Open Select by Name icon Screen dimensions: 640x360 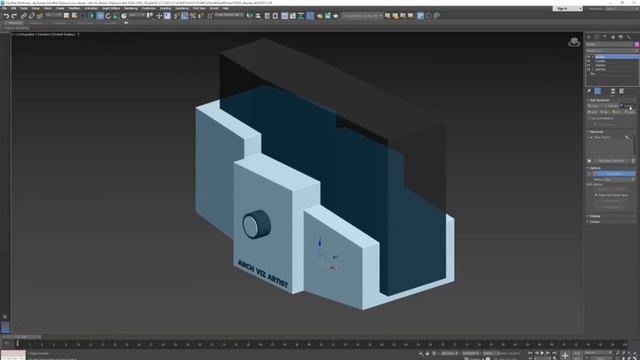pyautogui.click(x=74, y=16)
